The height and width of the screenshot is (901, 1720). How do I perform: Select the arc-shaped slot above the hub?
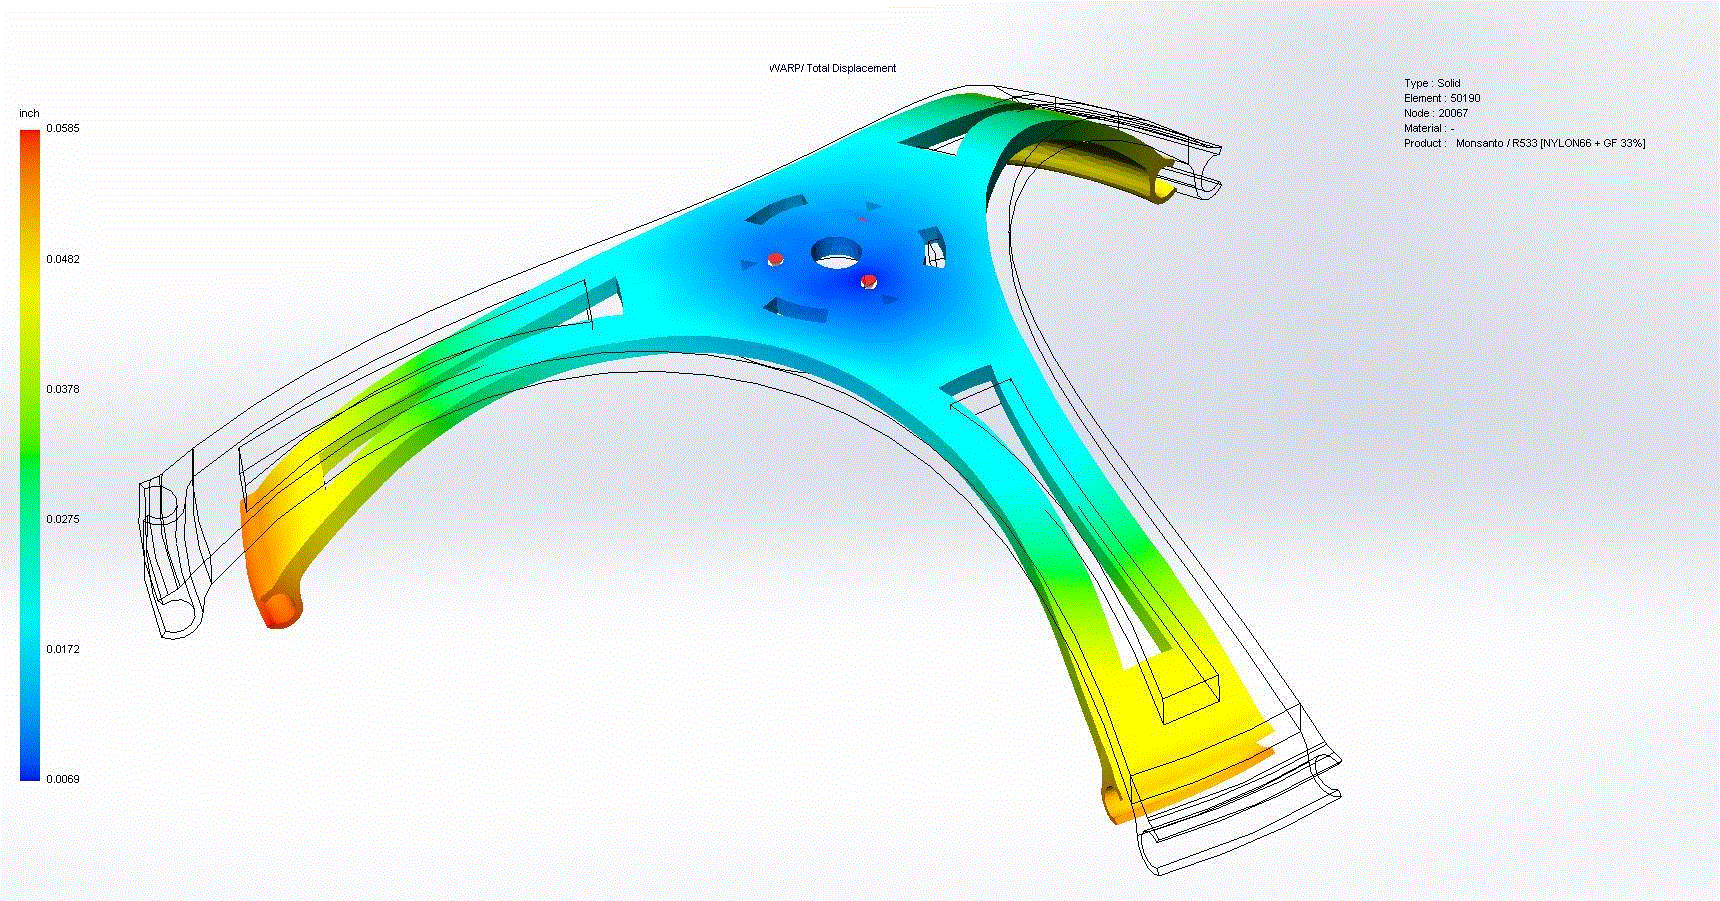coord(780,210)
